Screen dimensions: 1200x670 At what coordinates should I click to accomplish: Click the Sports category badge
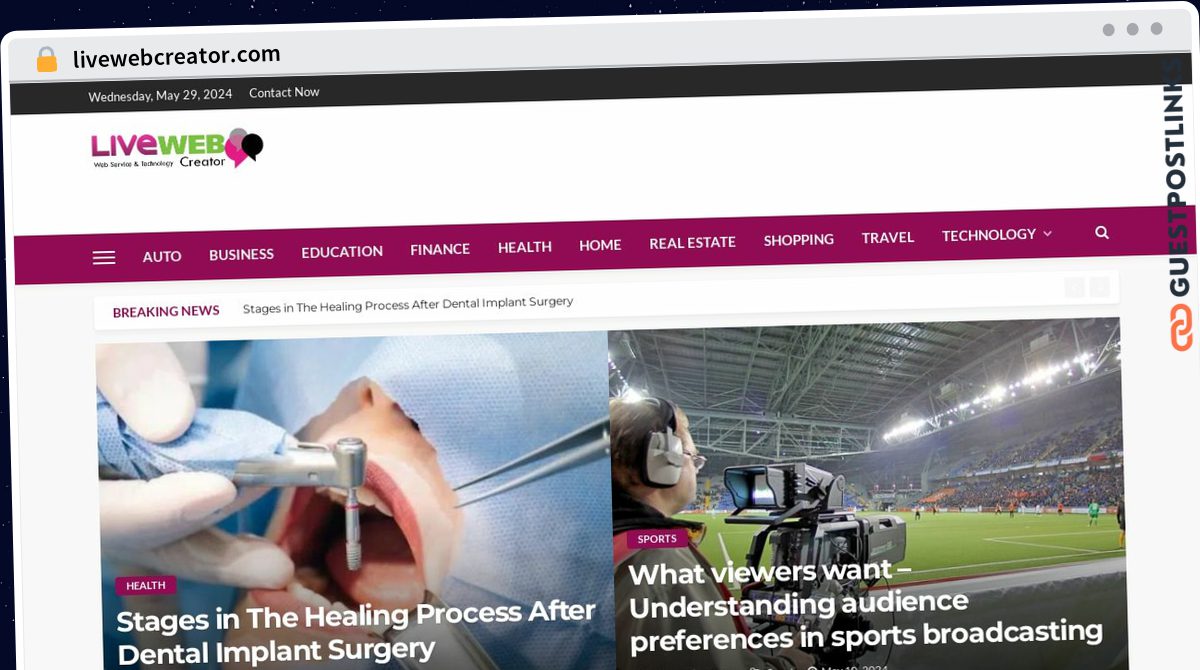(657, 539)
